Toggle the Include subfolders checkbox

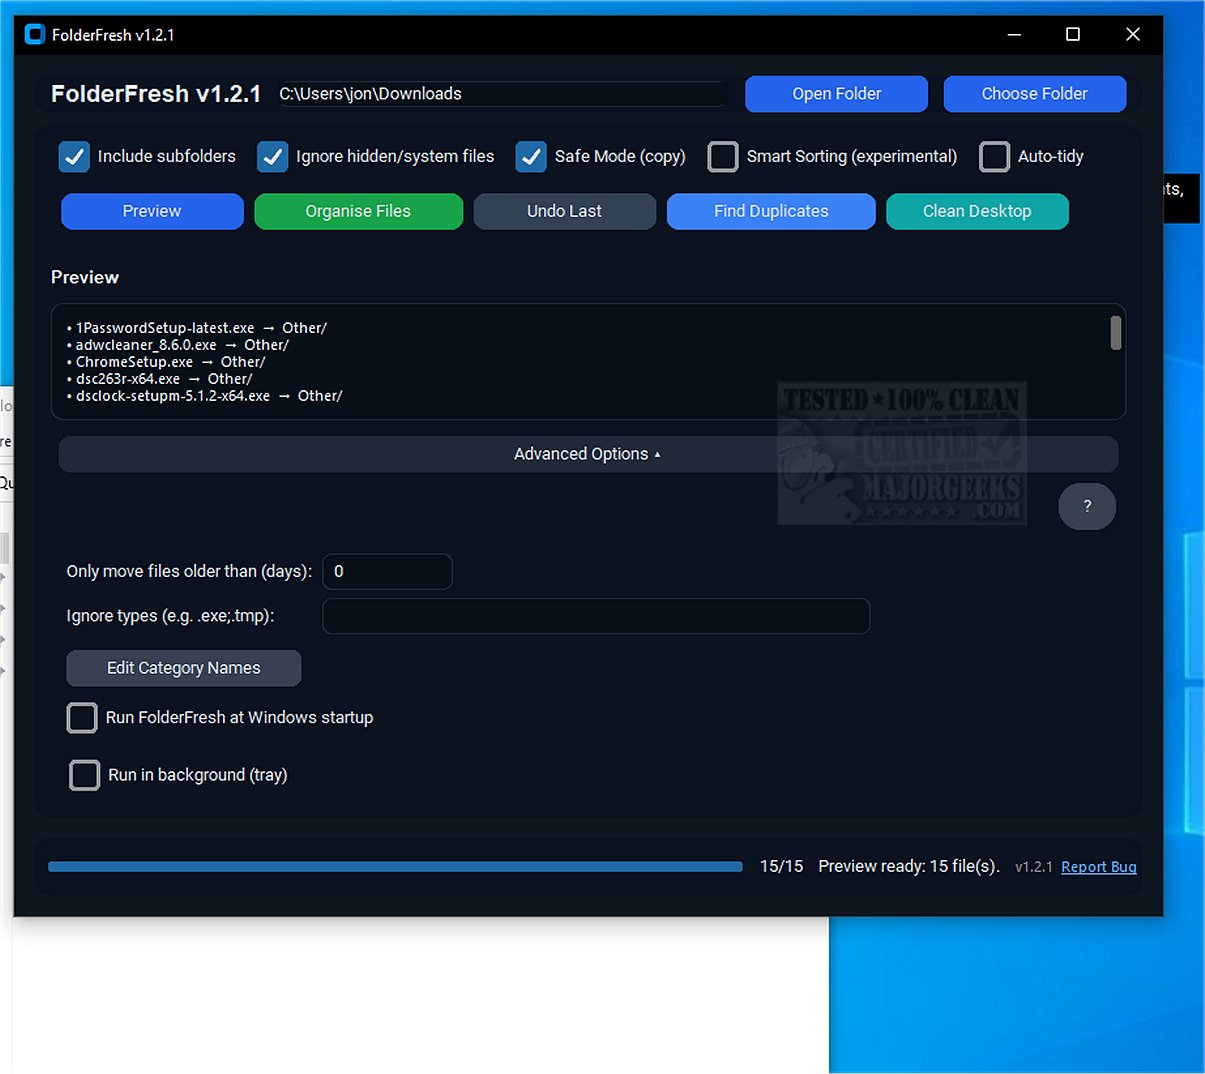[75, 157]
